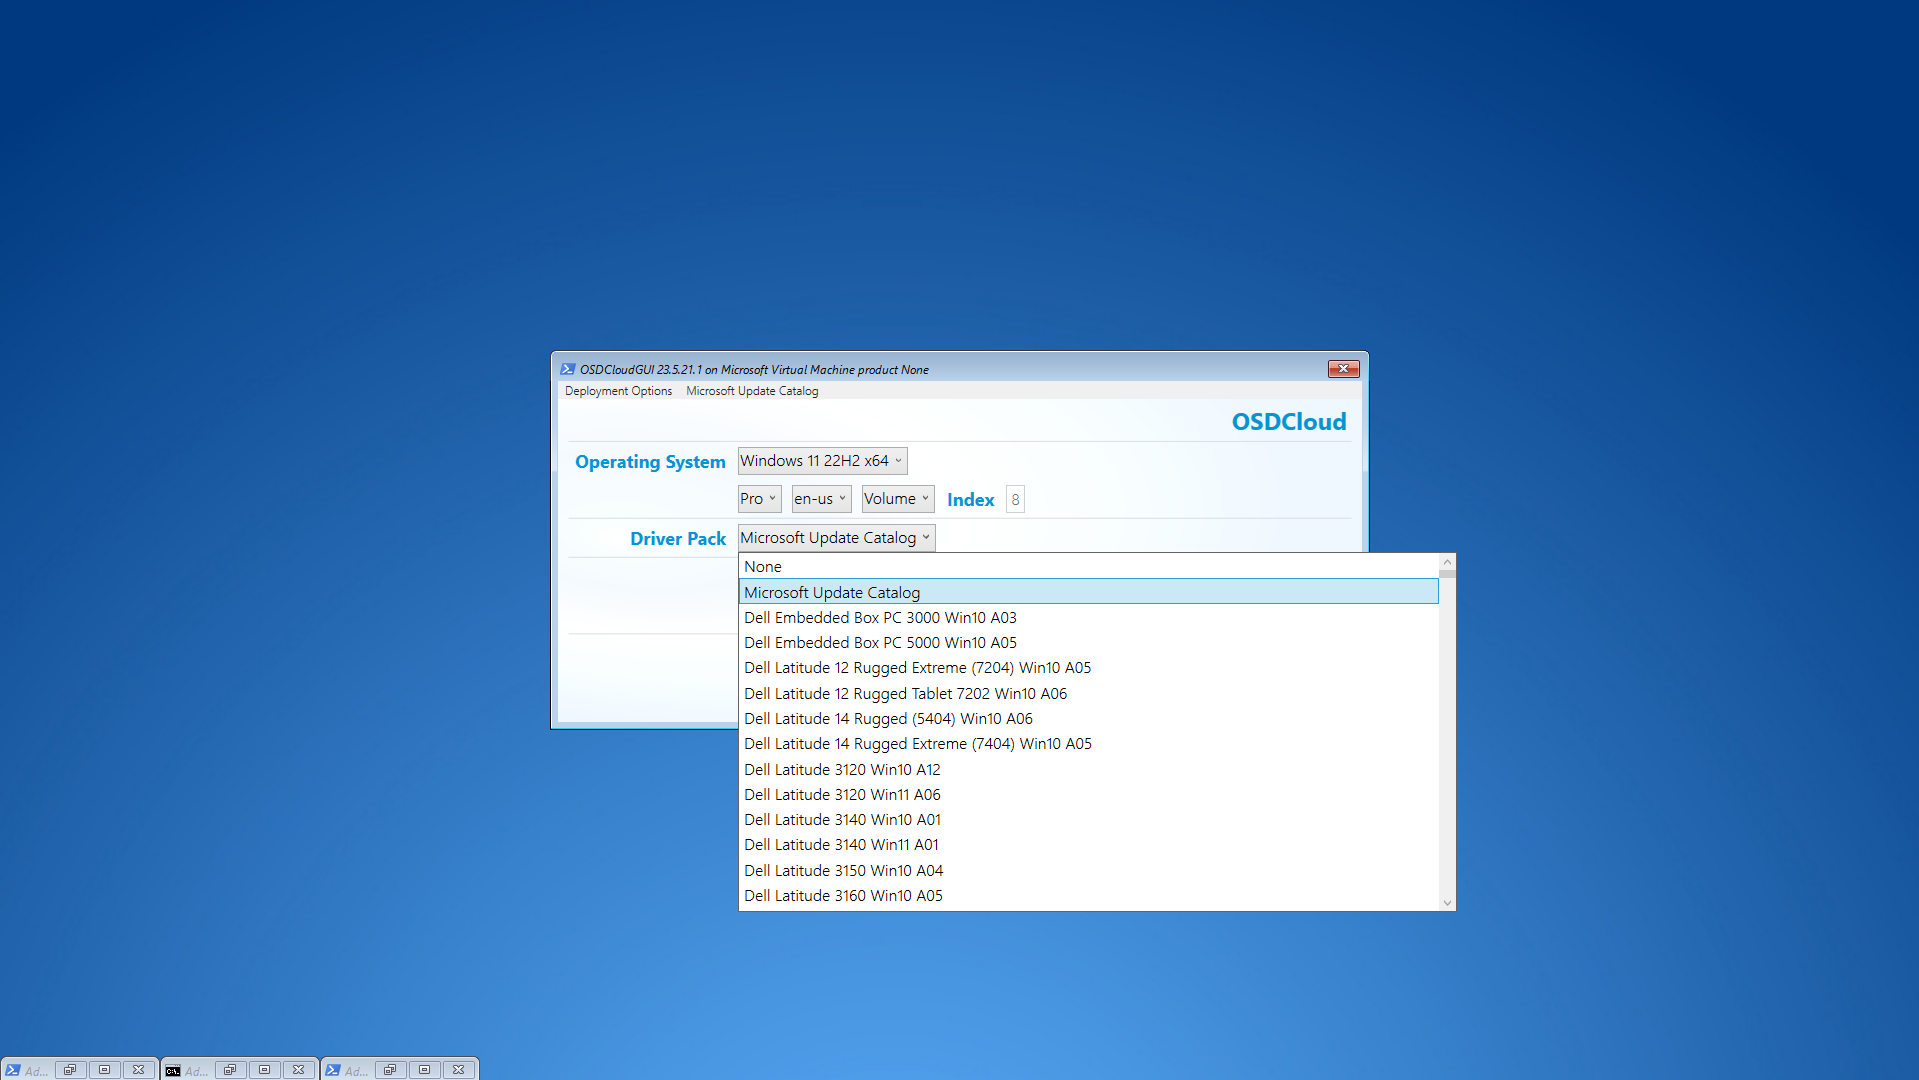Click the driver list scroll down arrow
The image size is (1919, 1080).
(1447, 902)
